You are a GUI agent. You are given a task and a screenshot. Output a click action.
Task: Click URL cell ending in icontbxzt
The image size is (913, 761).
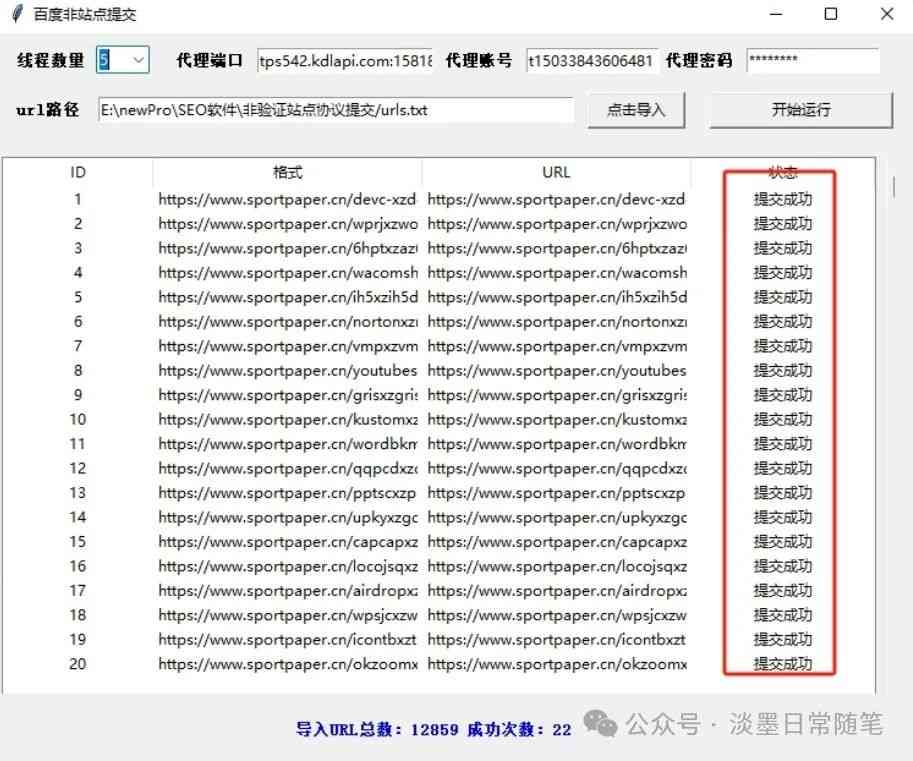coord(557,639)
